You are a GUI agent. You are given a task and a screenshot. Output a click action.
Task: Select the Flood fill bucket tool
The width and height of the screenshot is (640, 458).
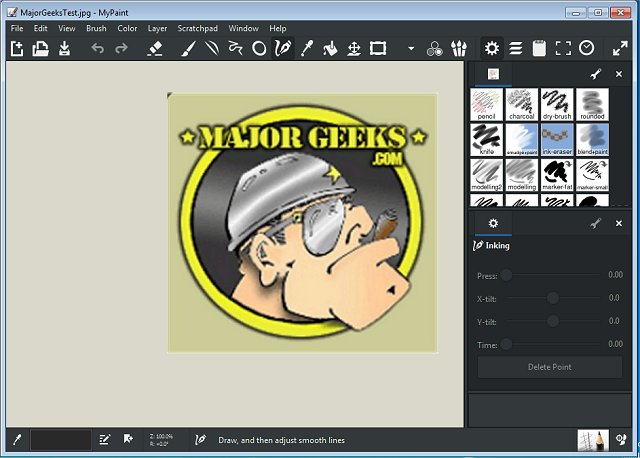[331, 48]
